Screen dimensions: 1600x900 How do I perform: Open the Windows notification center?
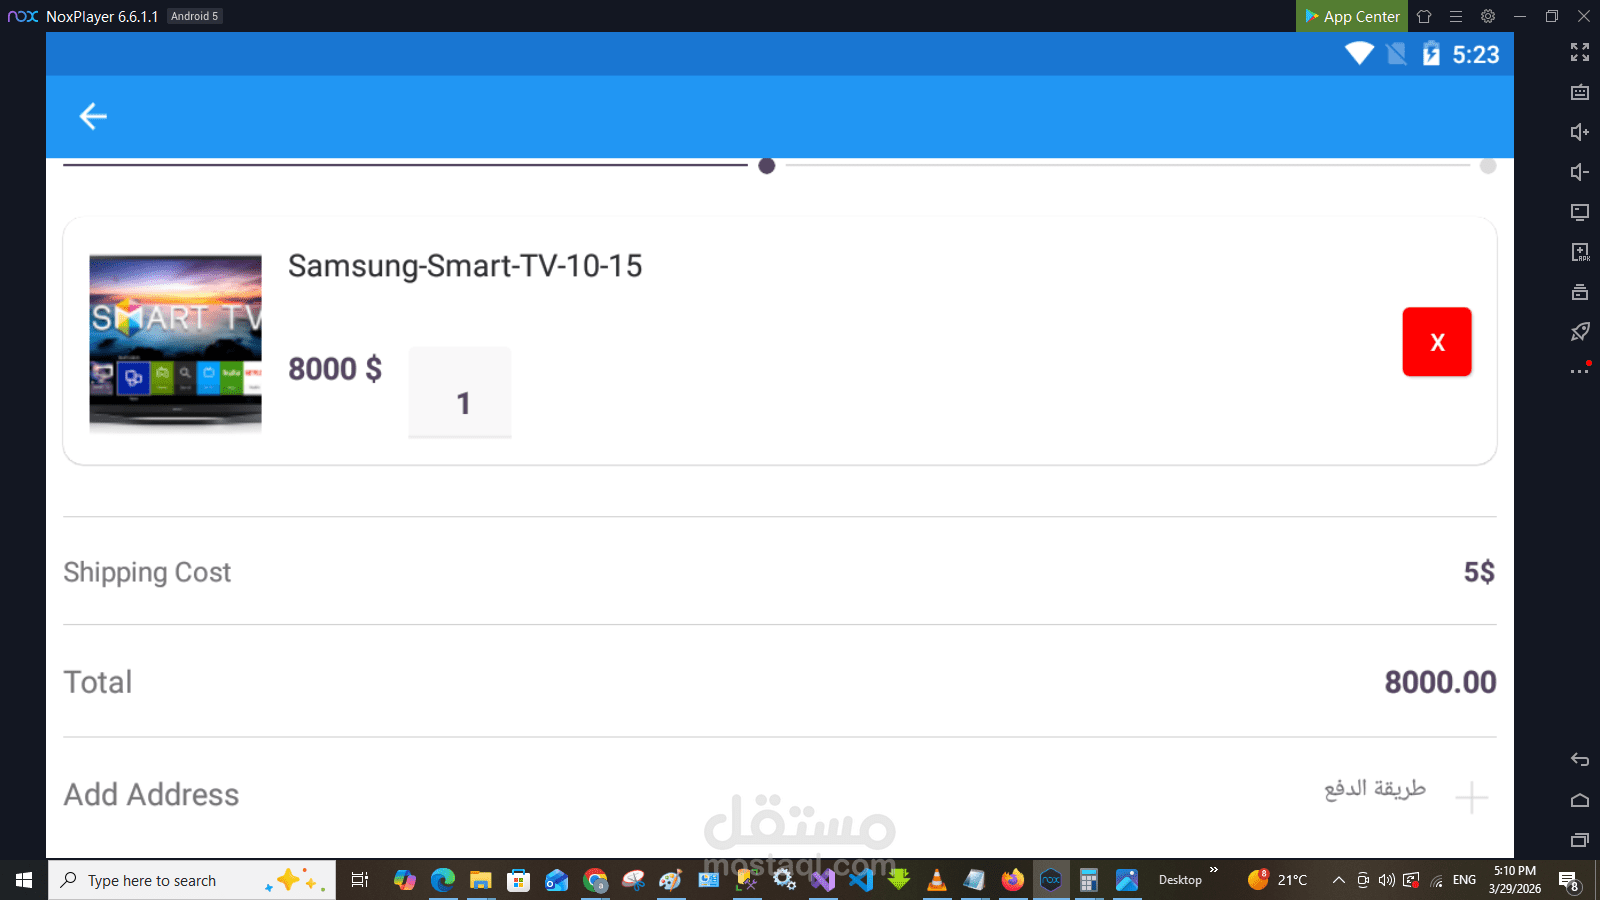pos(1570,881)
